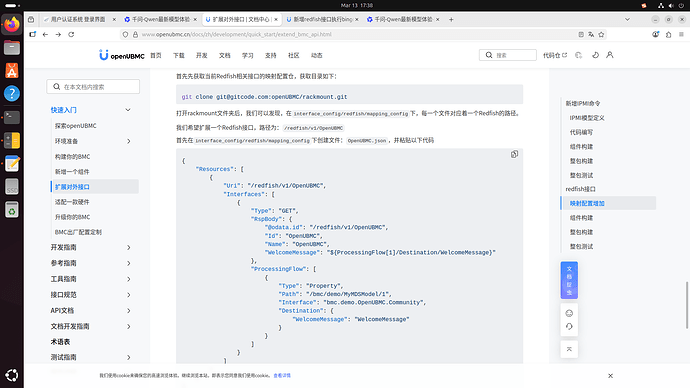
Task: Toggle reader view in the address bar
Action: (x=581, y=34)
